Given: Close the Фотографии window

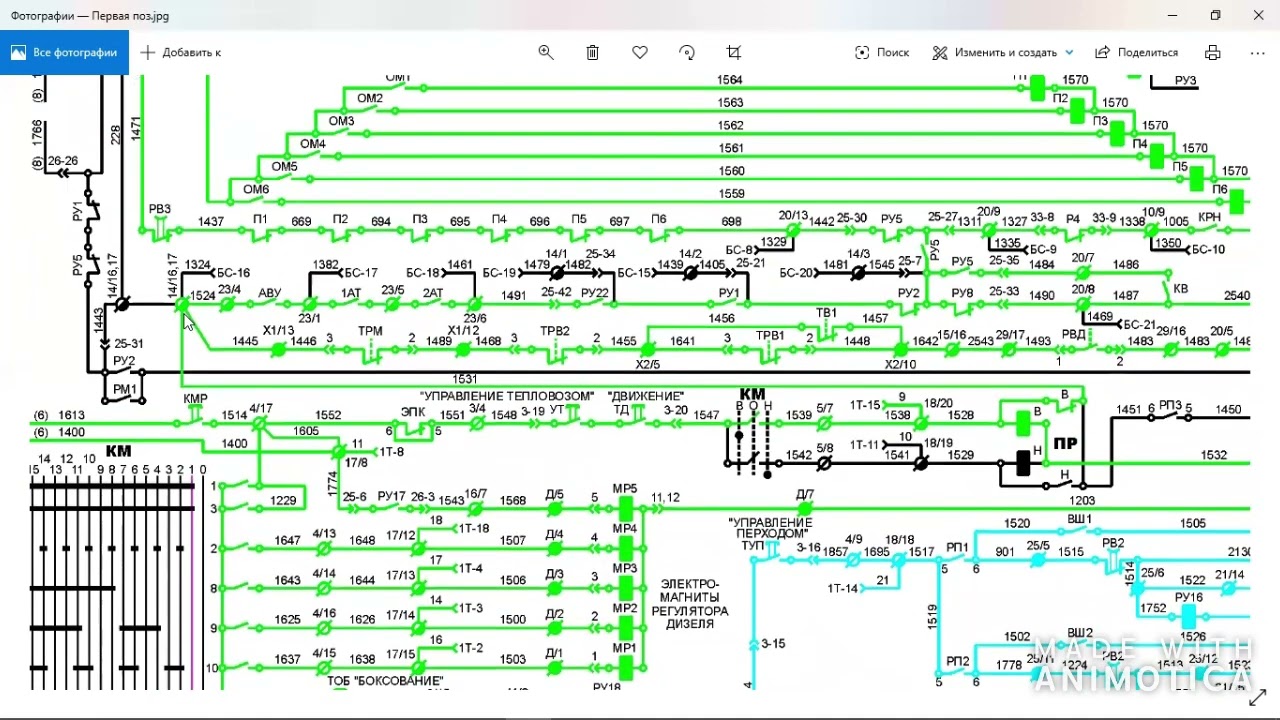Looking at the screenshot, I should coord(1259,15).
